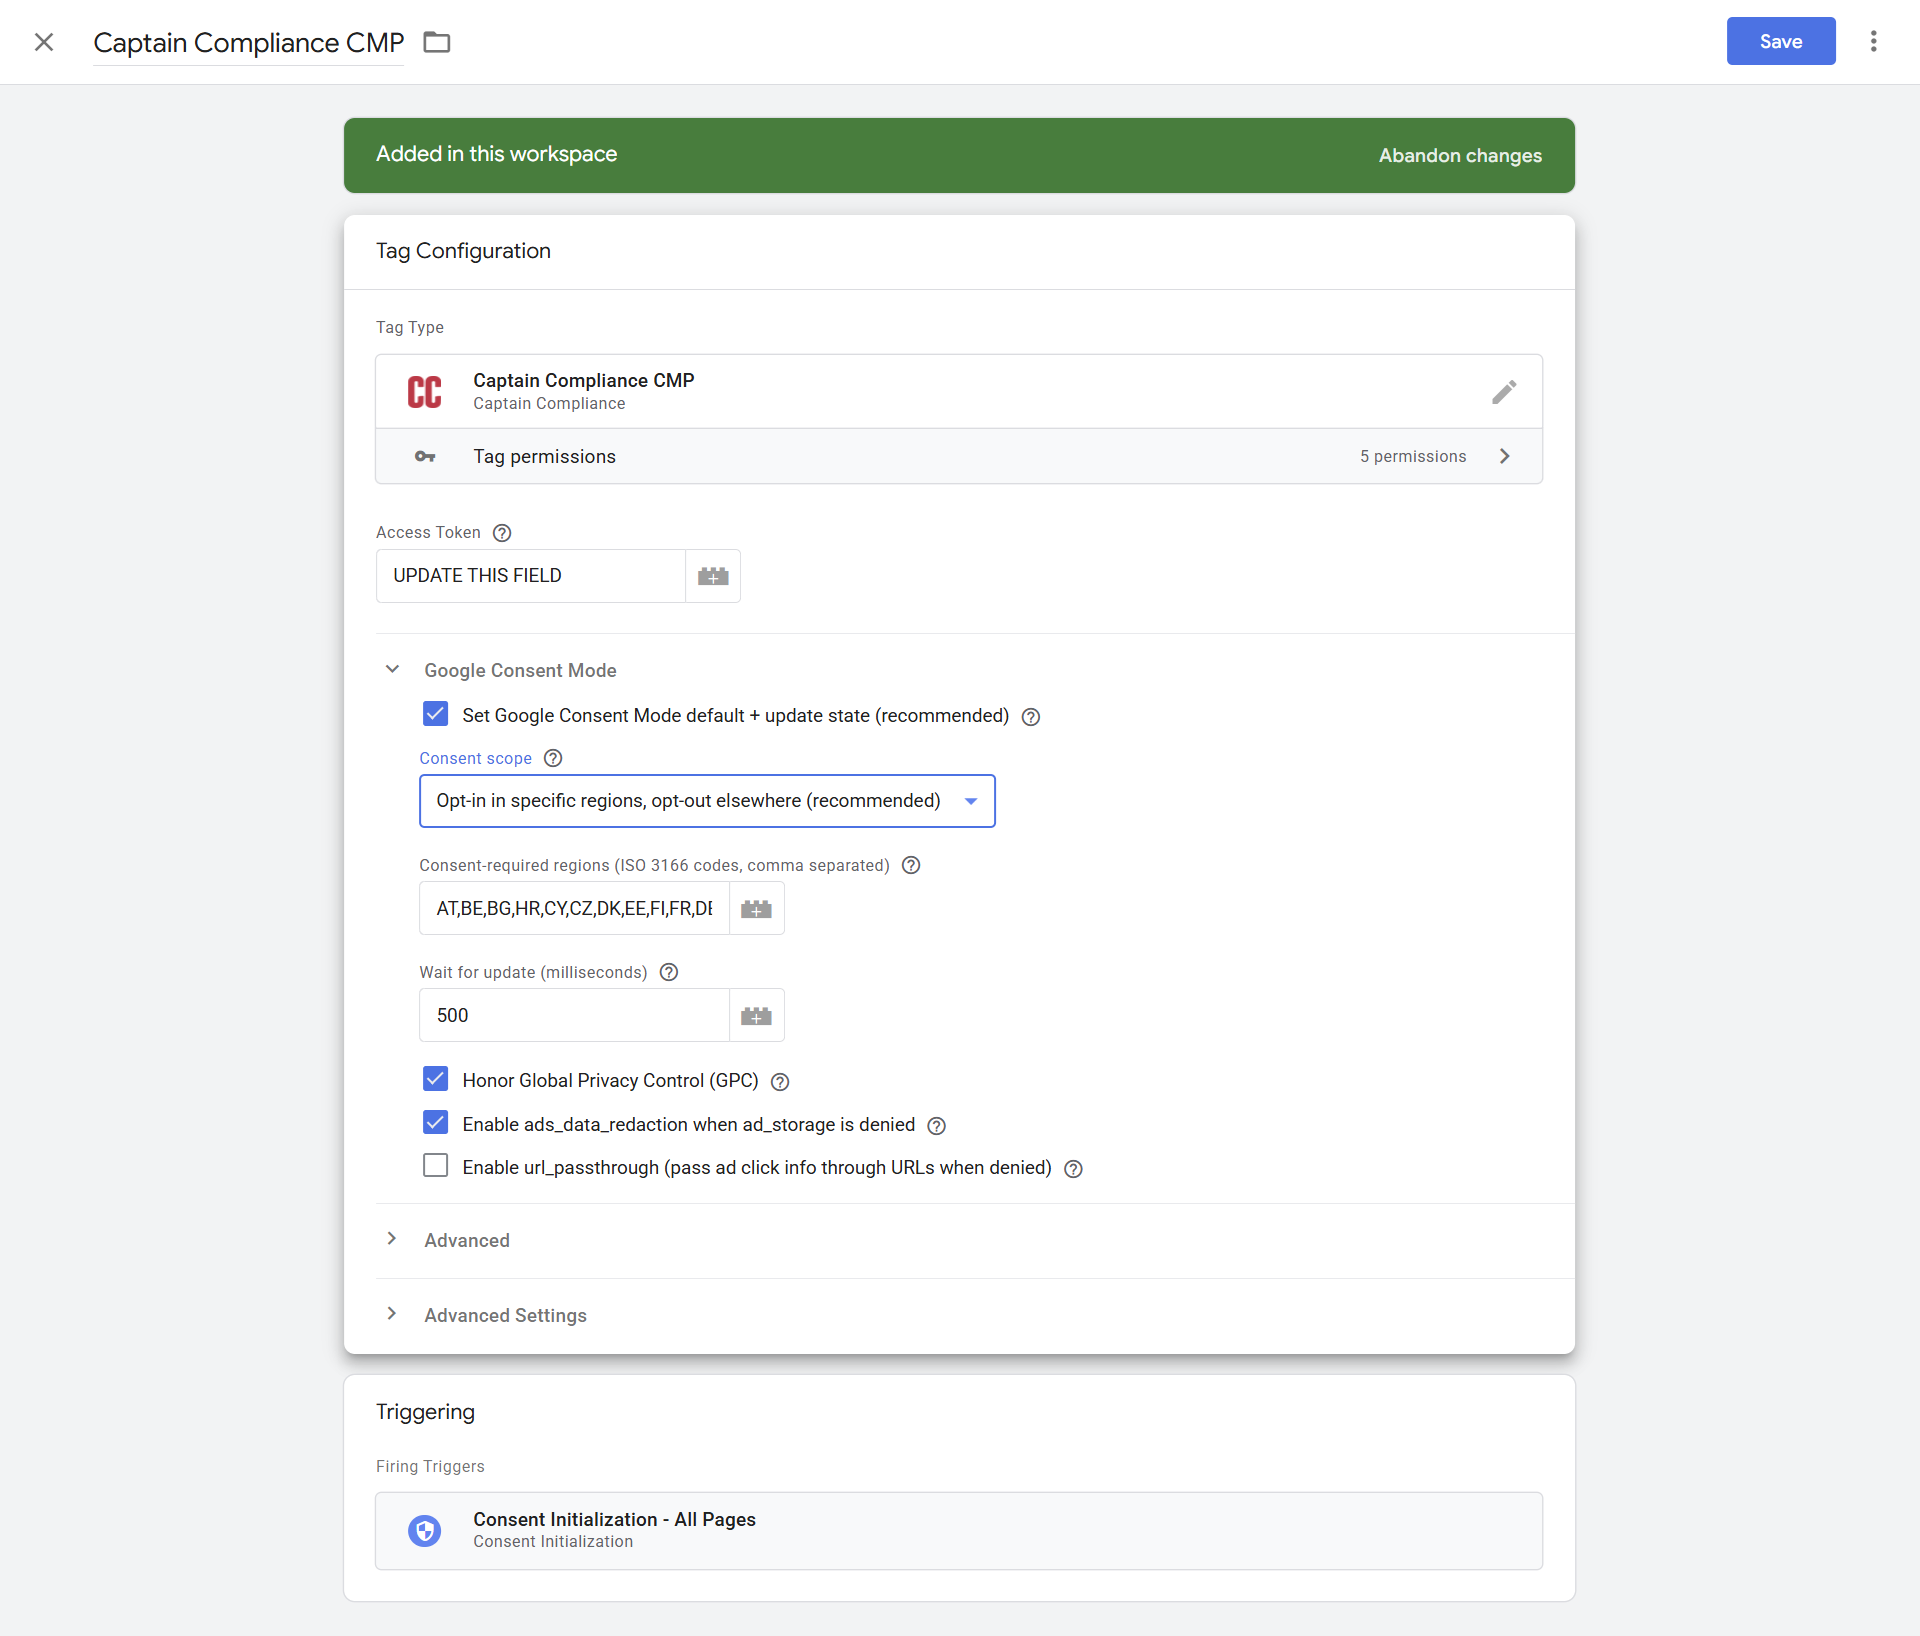Open the folder icon next to the tag name
Viewport: 1920px width, 1636px height.
(x=437, y=42)
